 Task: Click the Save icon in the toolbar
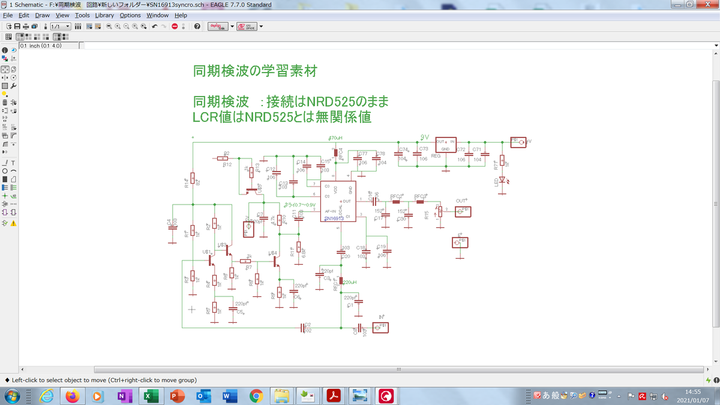pos(17,27)
